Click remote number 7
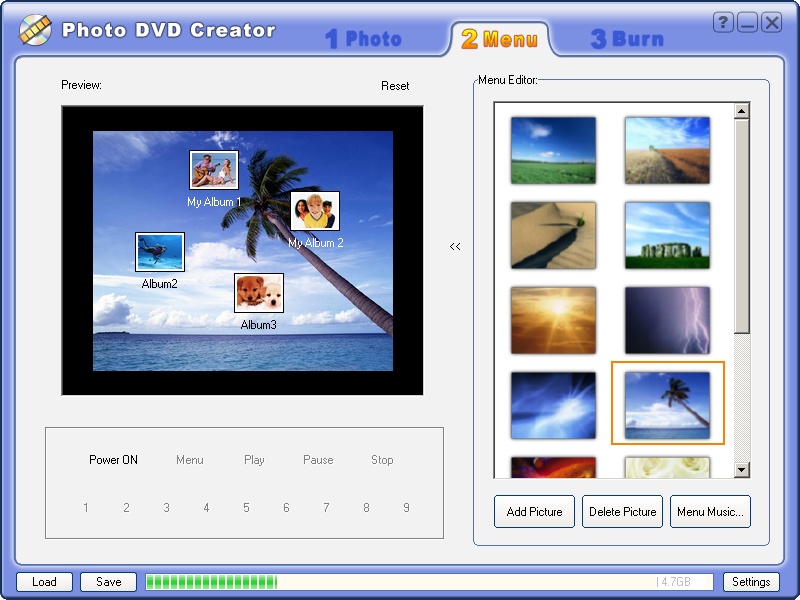 pyautogui.click(x=326, y=508)
